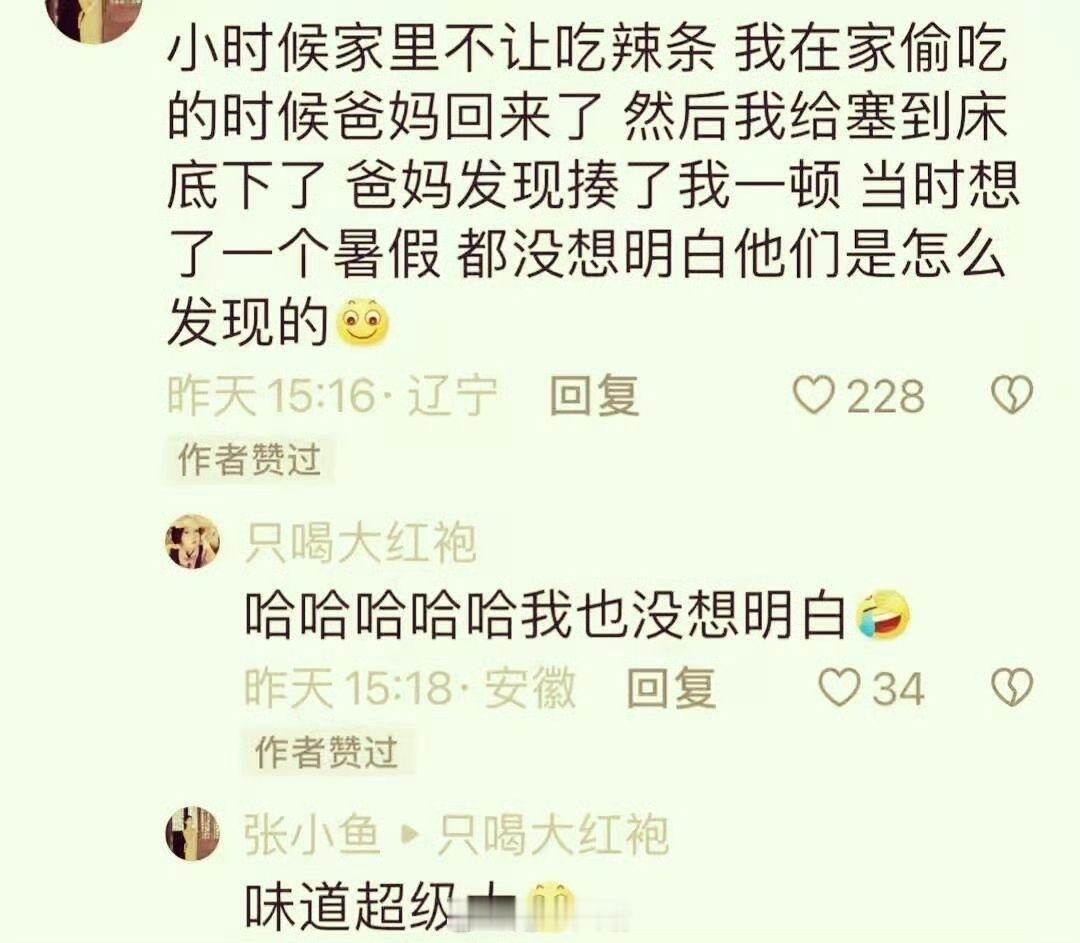Tap the arrow between 张小鱼 and 只喝大红袍
This screenshot has width=1080, height=943.
(x=409, y=834)
